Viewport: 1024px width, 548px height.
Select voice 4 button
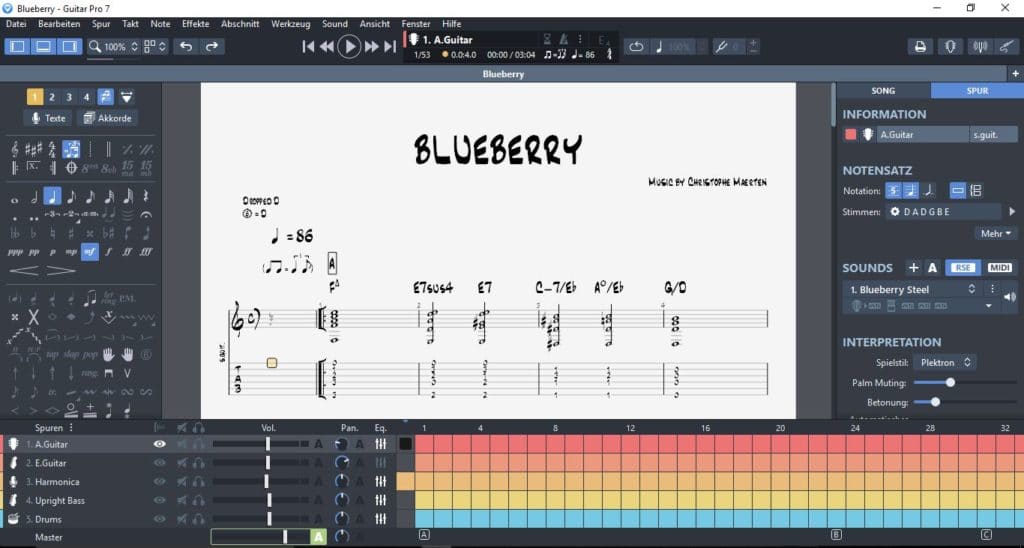(x=86, y=97)
